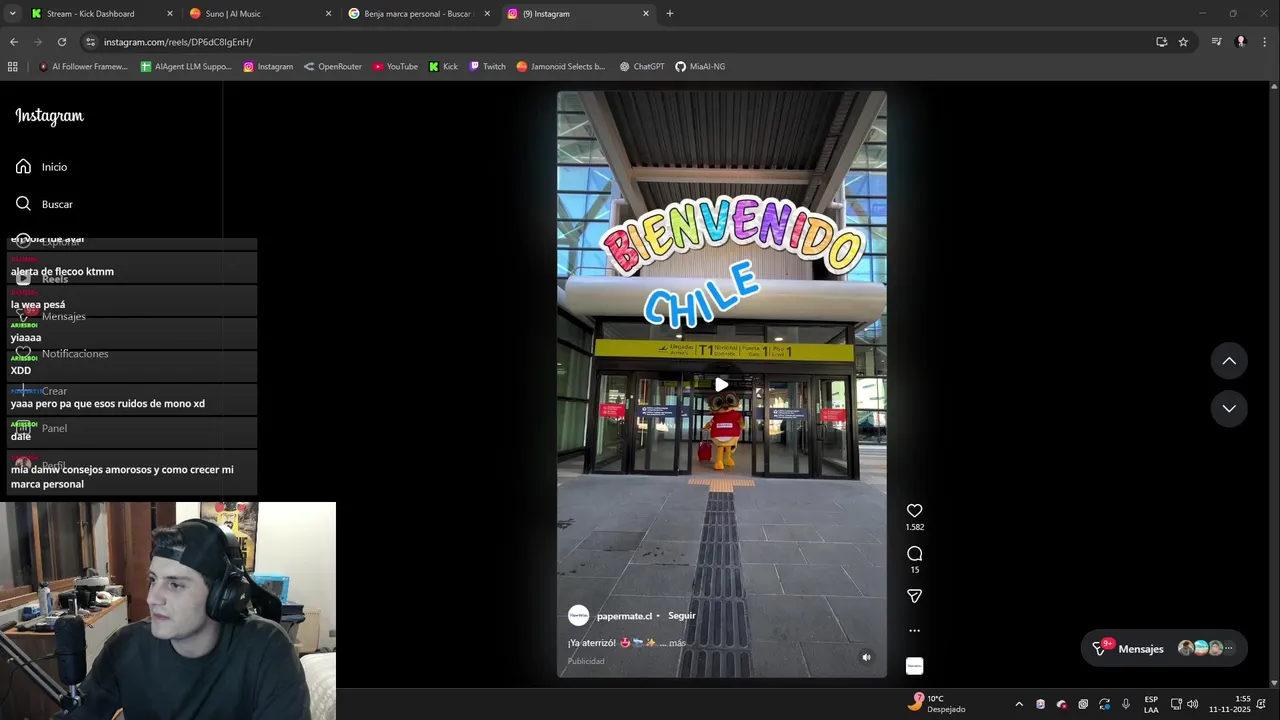Click taskbar microphone icon
The width and height of the screenshot is (1280, 720).
(1126, 704)
